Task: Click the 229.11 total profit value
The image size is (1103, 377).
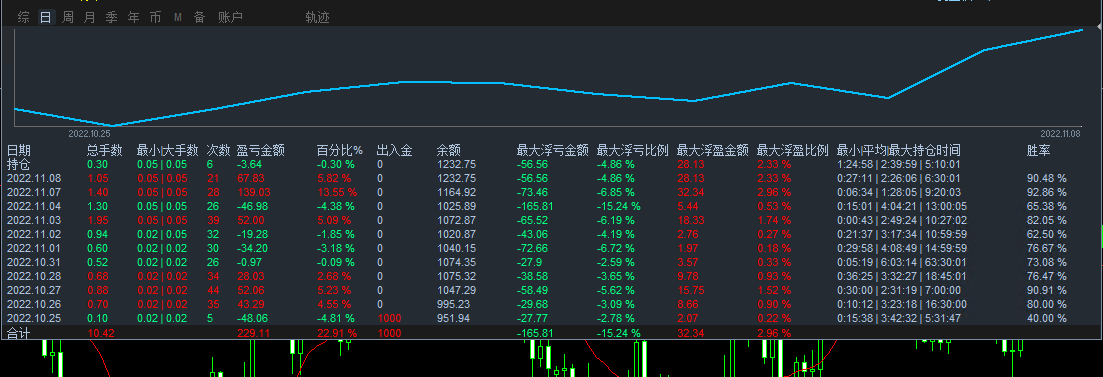Action: tap(254, 333)
